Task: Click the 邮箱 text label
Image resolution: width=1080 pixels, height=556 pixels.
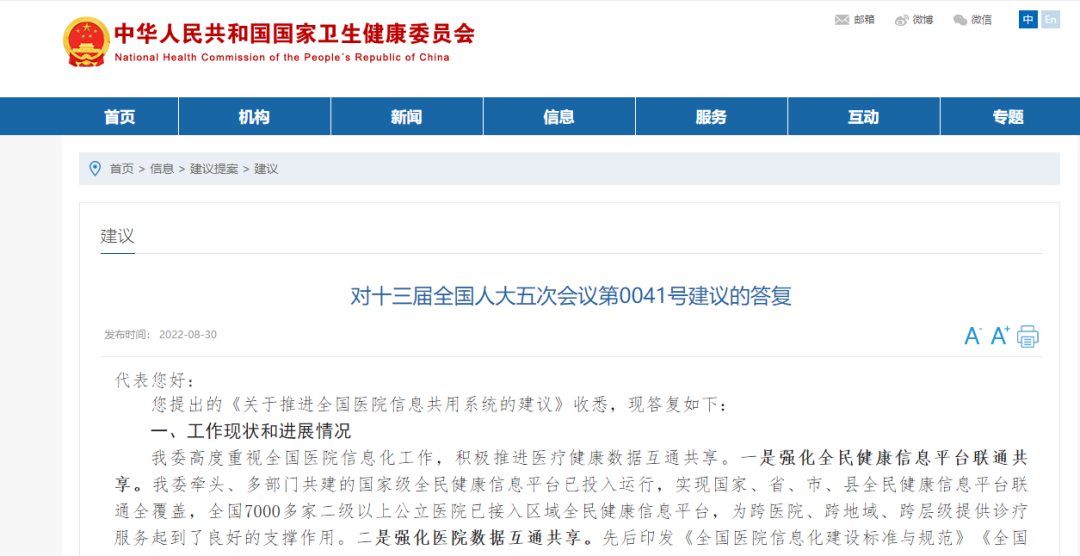Action: click(x=864, y=20)
